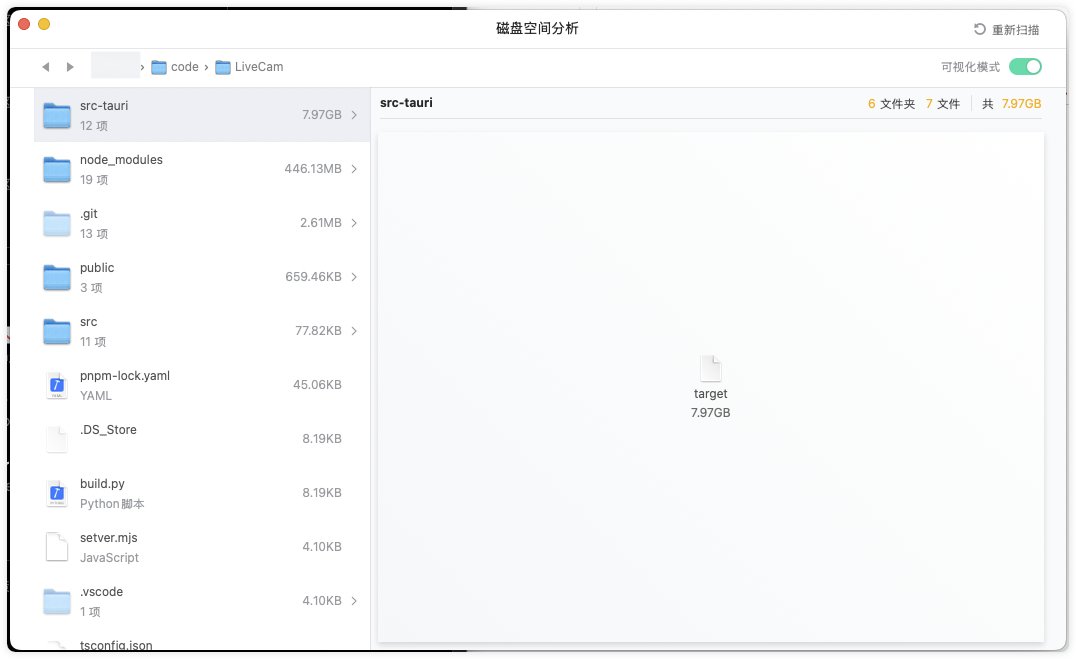
Task: Click the rescan refresh icon
Action: (979, 30)
